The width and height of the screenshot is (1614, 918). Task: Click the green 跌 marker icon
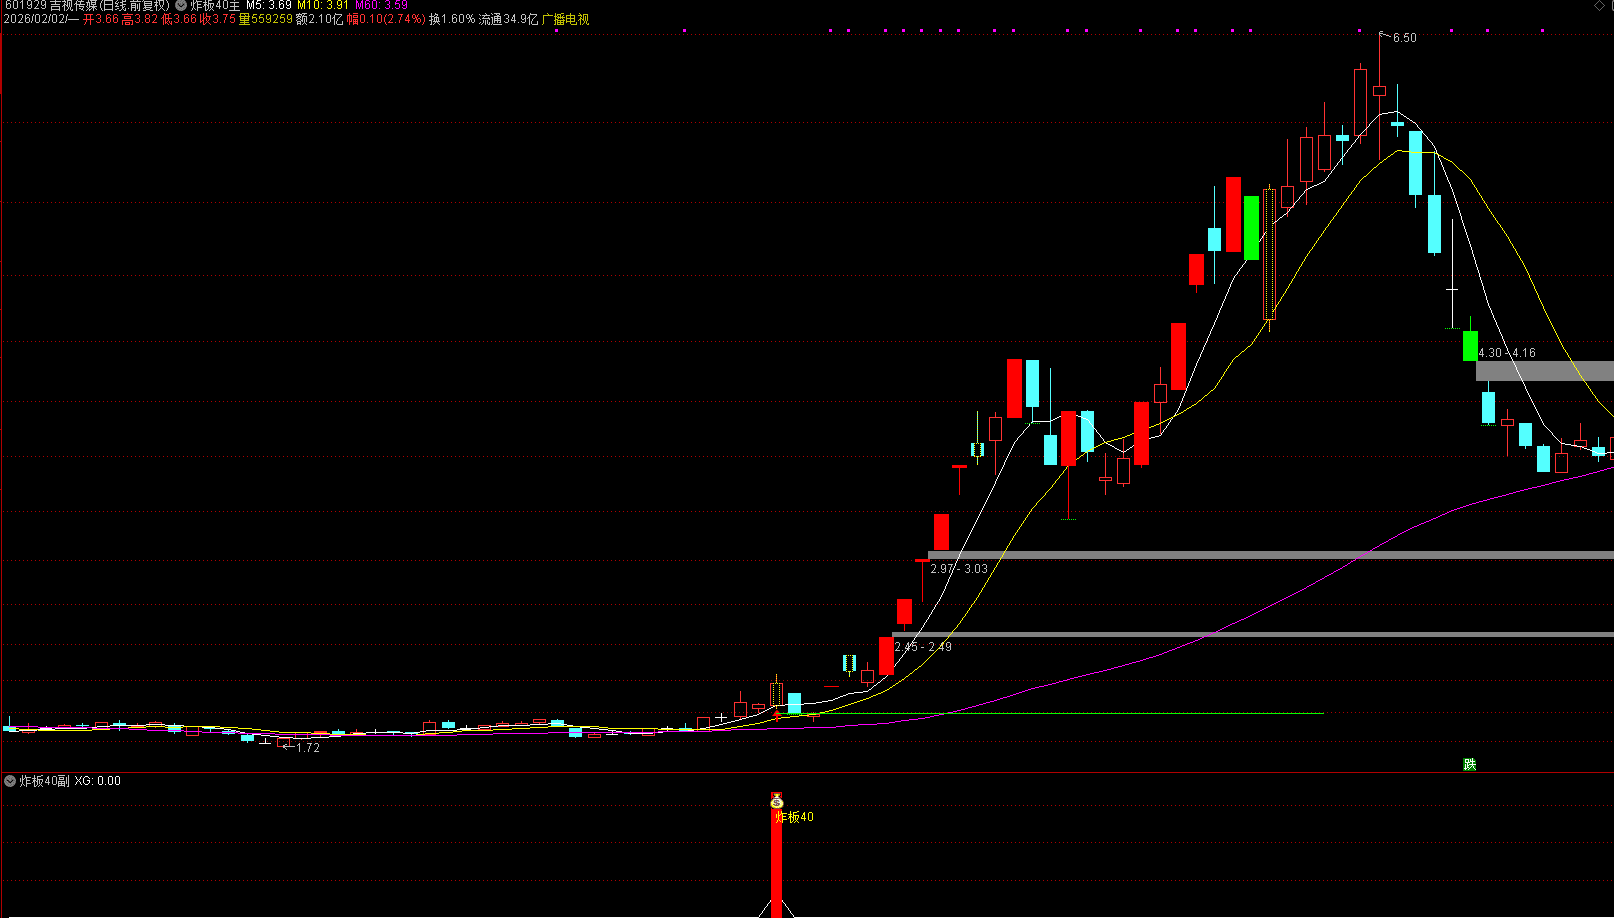pyautogui.click(x=1469, y=764)
